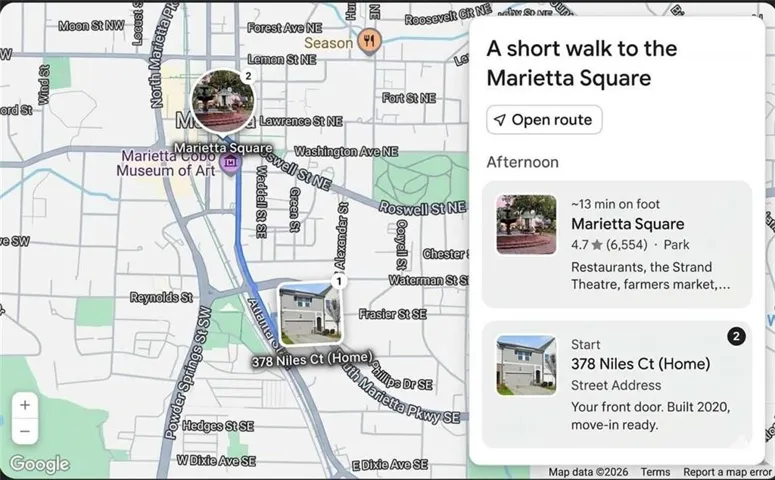The width and height of the screenshot is (775, 480).
Task: Open the 378 Niles Ct card thumbnail
Action: click(526, 365)
